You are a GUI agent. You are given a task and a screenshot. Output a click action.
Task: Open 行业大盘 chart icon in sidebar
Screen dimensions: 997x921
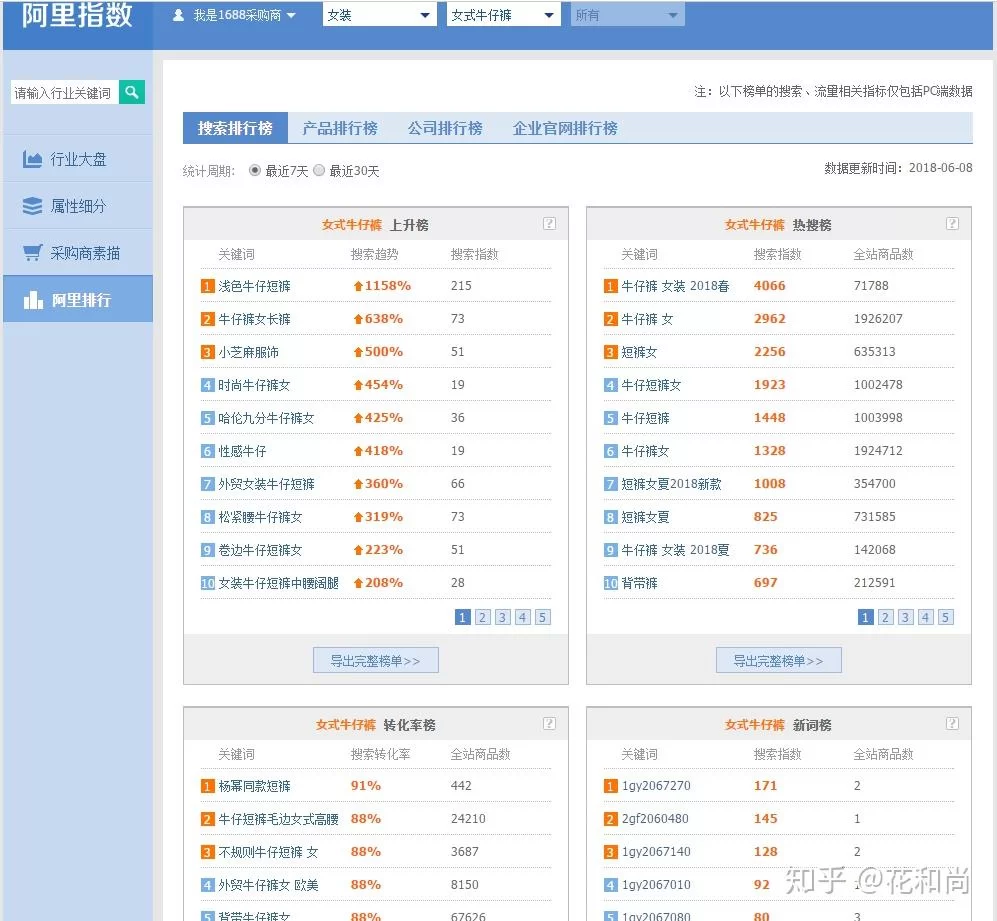point(32,159)
